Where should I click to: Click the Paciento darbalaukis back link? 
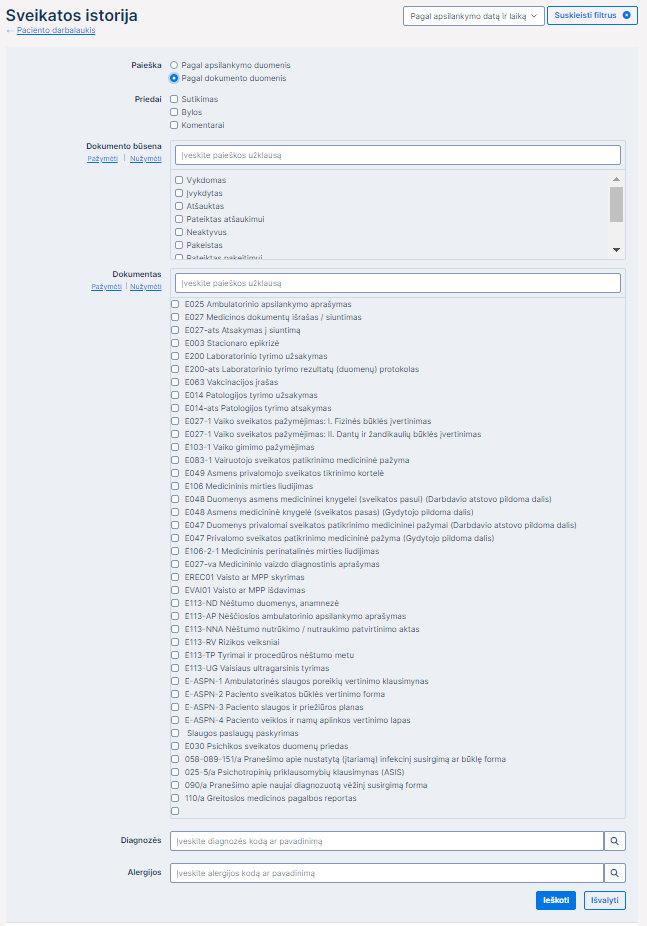click(x=56, y=31)
